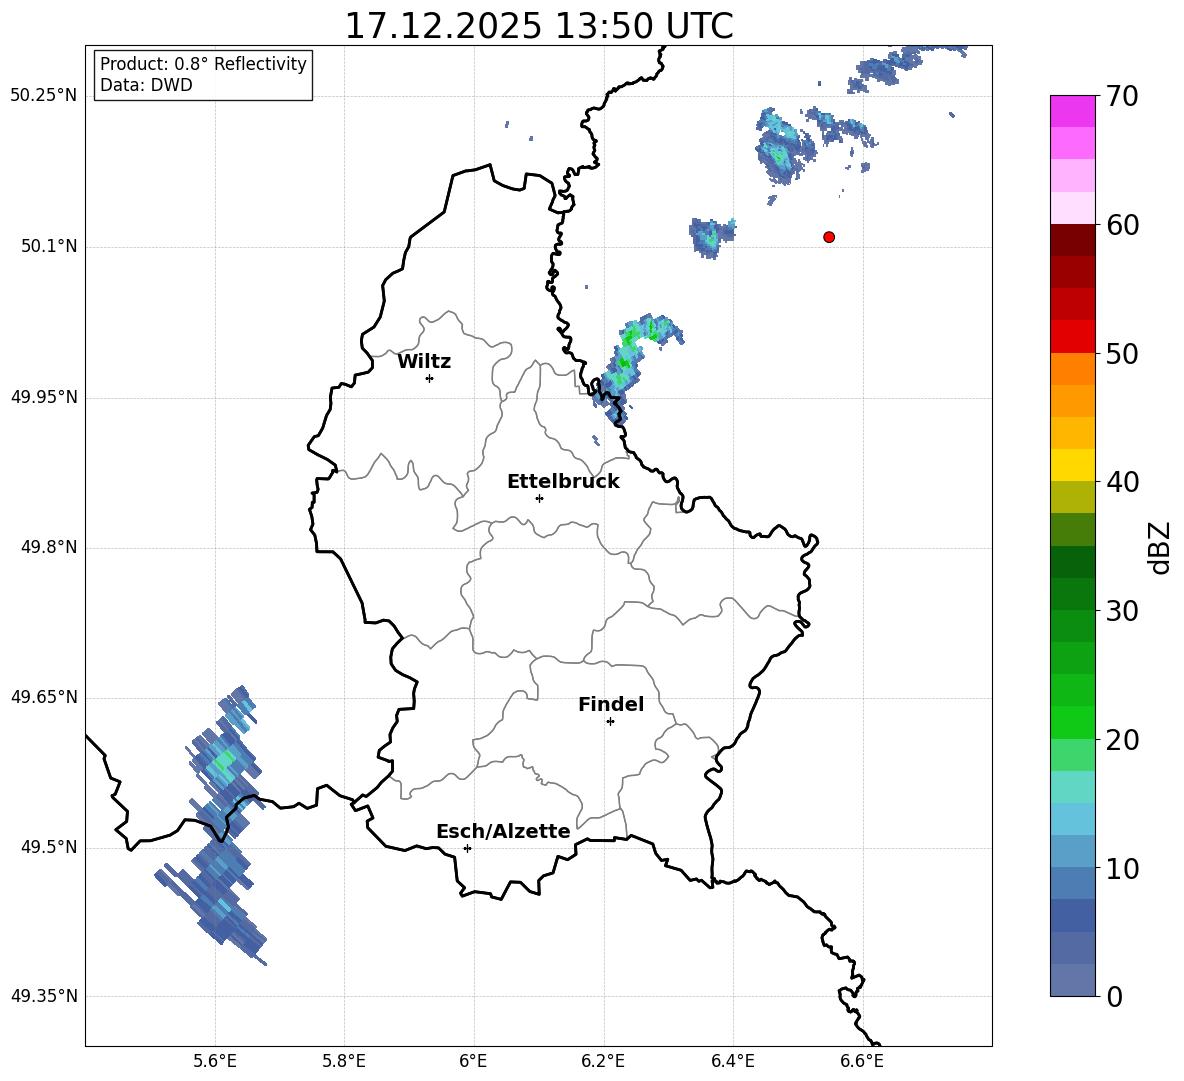Click the Esch/Alzette station cross marker

467,848
